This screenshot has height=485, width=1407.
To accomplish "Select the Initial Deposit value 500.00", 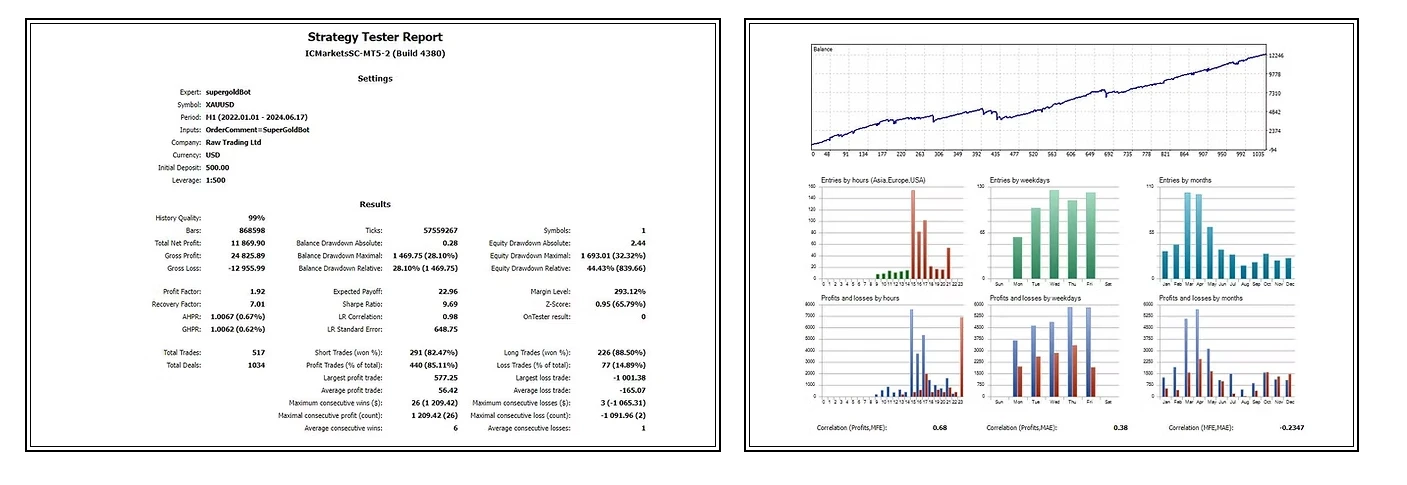I will pos(217,168).
